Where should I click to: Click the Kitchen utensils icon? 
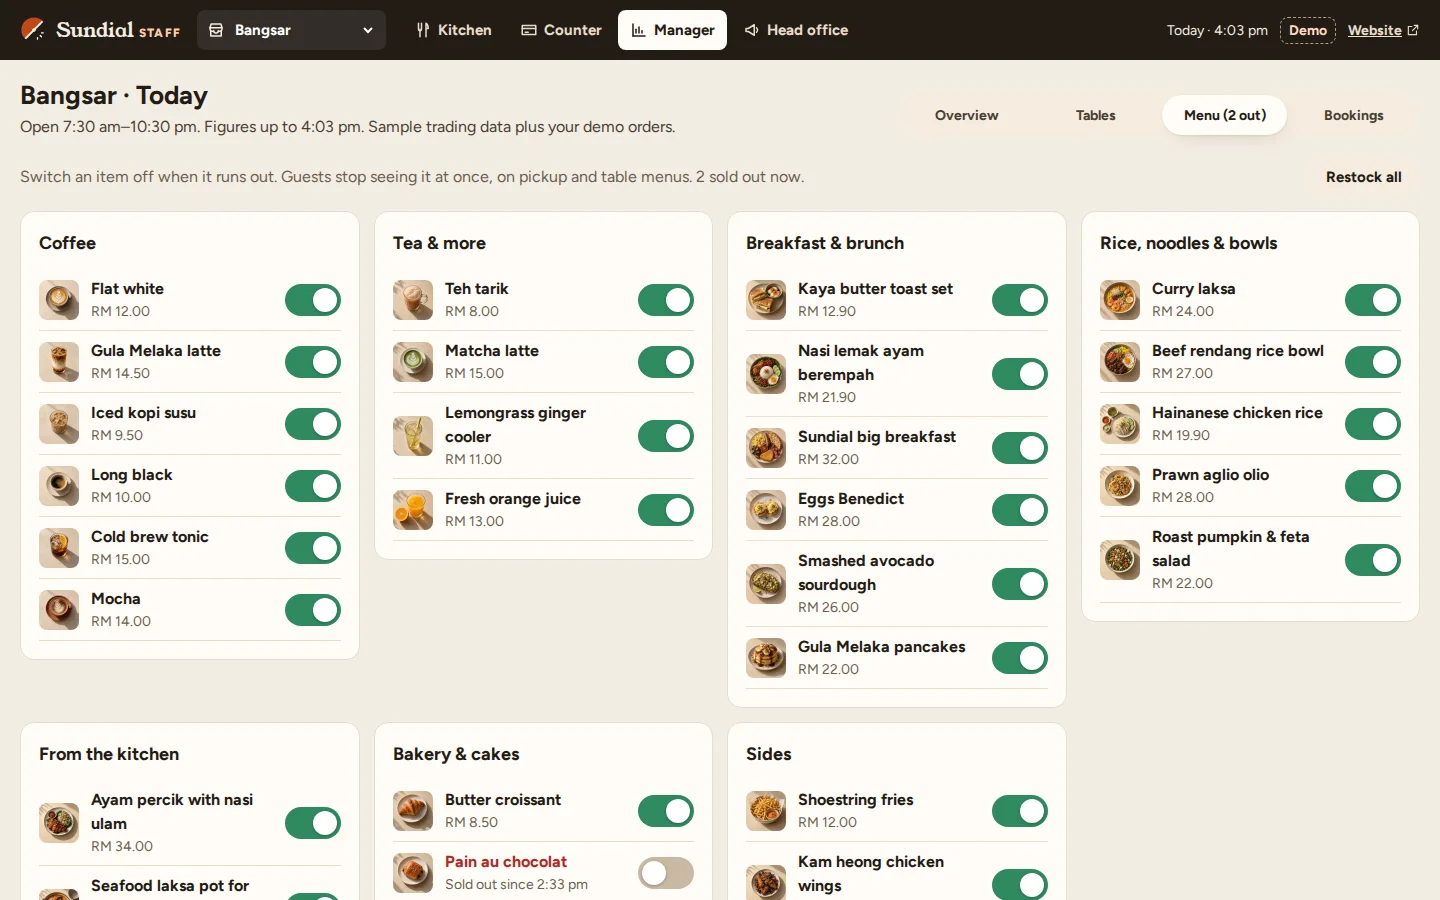[x=423, y=30]
